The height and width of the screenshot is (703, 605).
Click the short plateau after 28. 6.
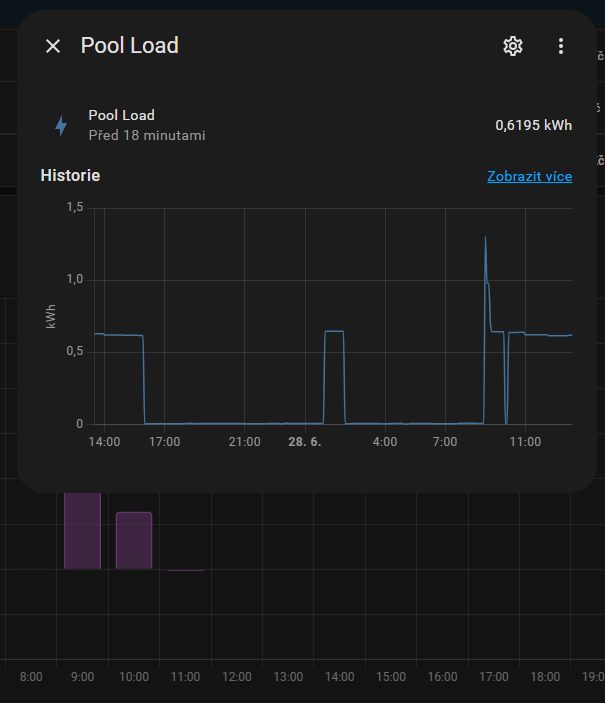pyautogui.click(x=334, y=331)
